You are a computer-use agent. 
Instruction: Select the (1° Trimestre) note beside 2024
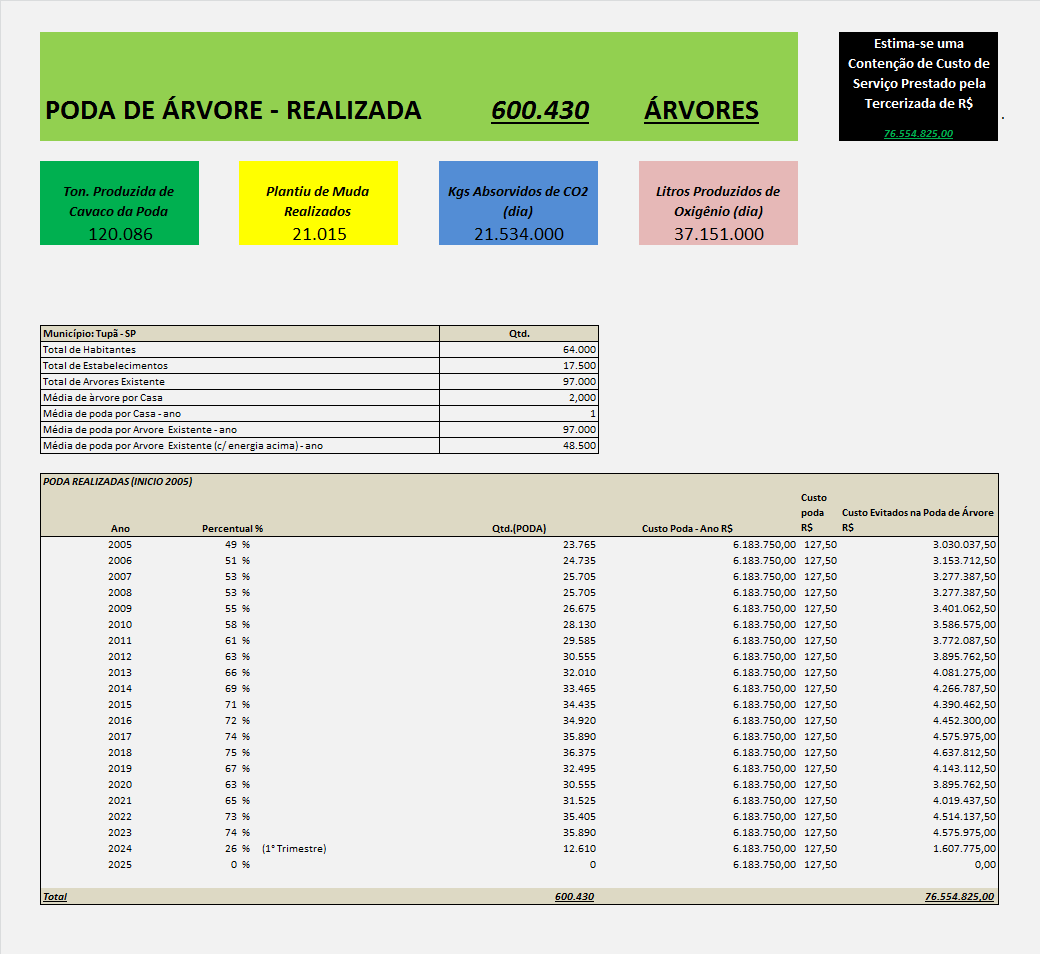pyautogui.click(x=294, y=848)
